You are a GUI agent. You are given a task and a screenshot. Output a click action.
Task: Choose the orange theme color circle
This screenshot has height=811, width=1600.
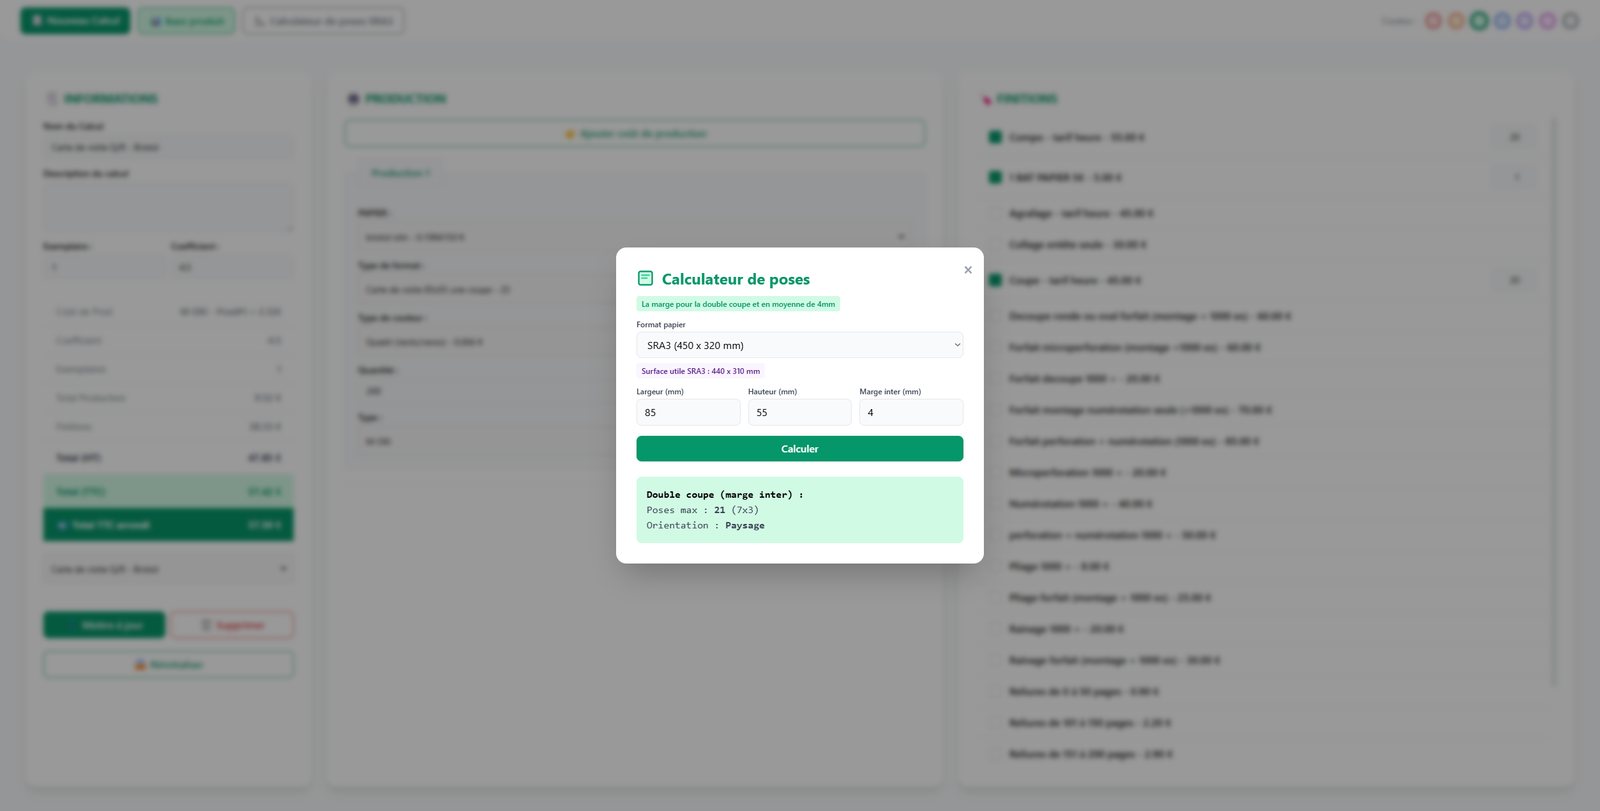(x=1456, y=21)
